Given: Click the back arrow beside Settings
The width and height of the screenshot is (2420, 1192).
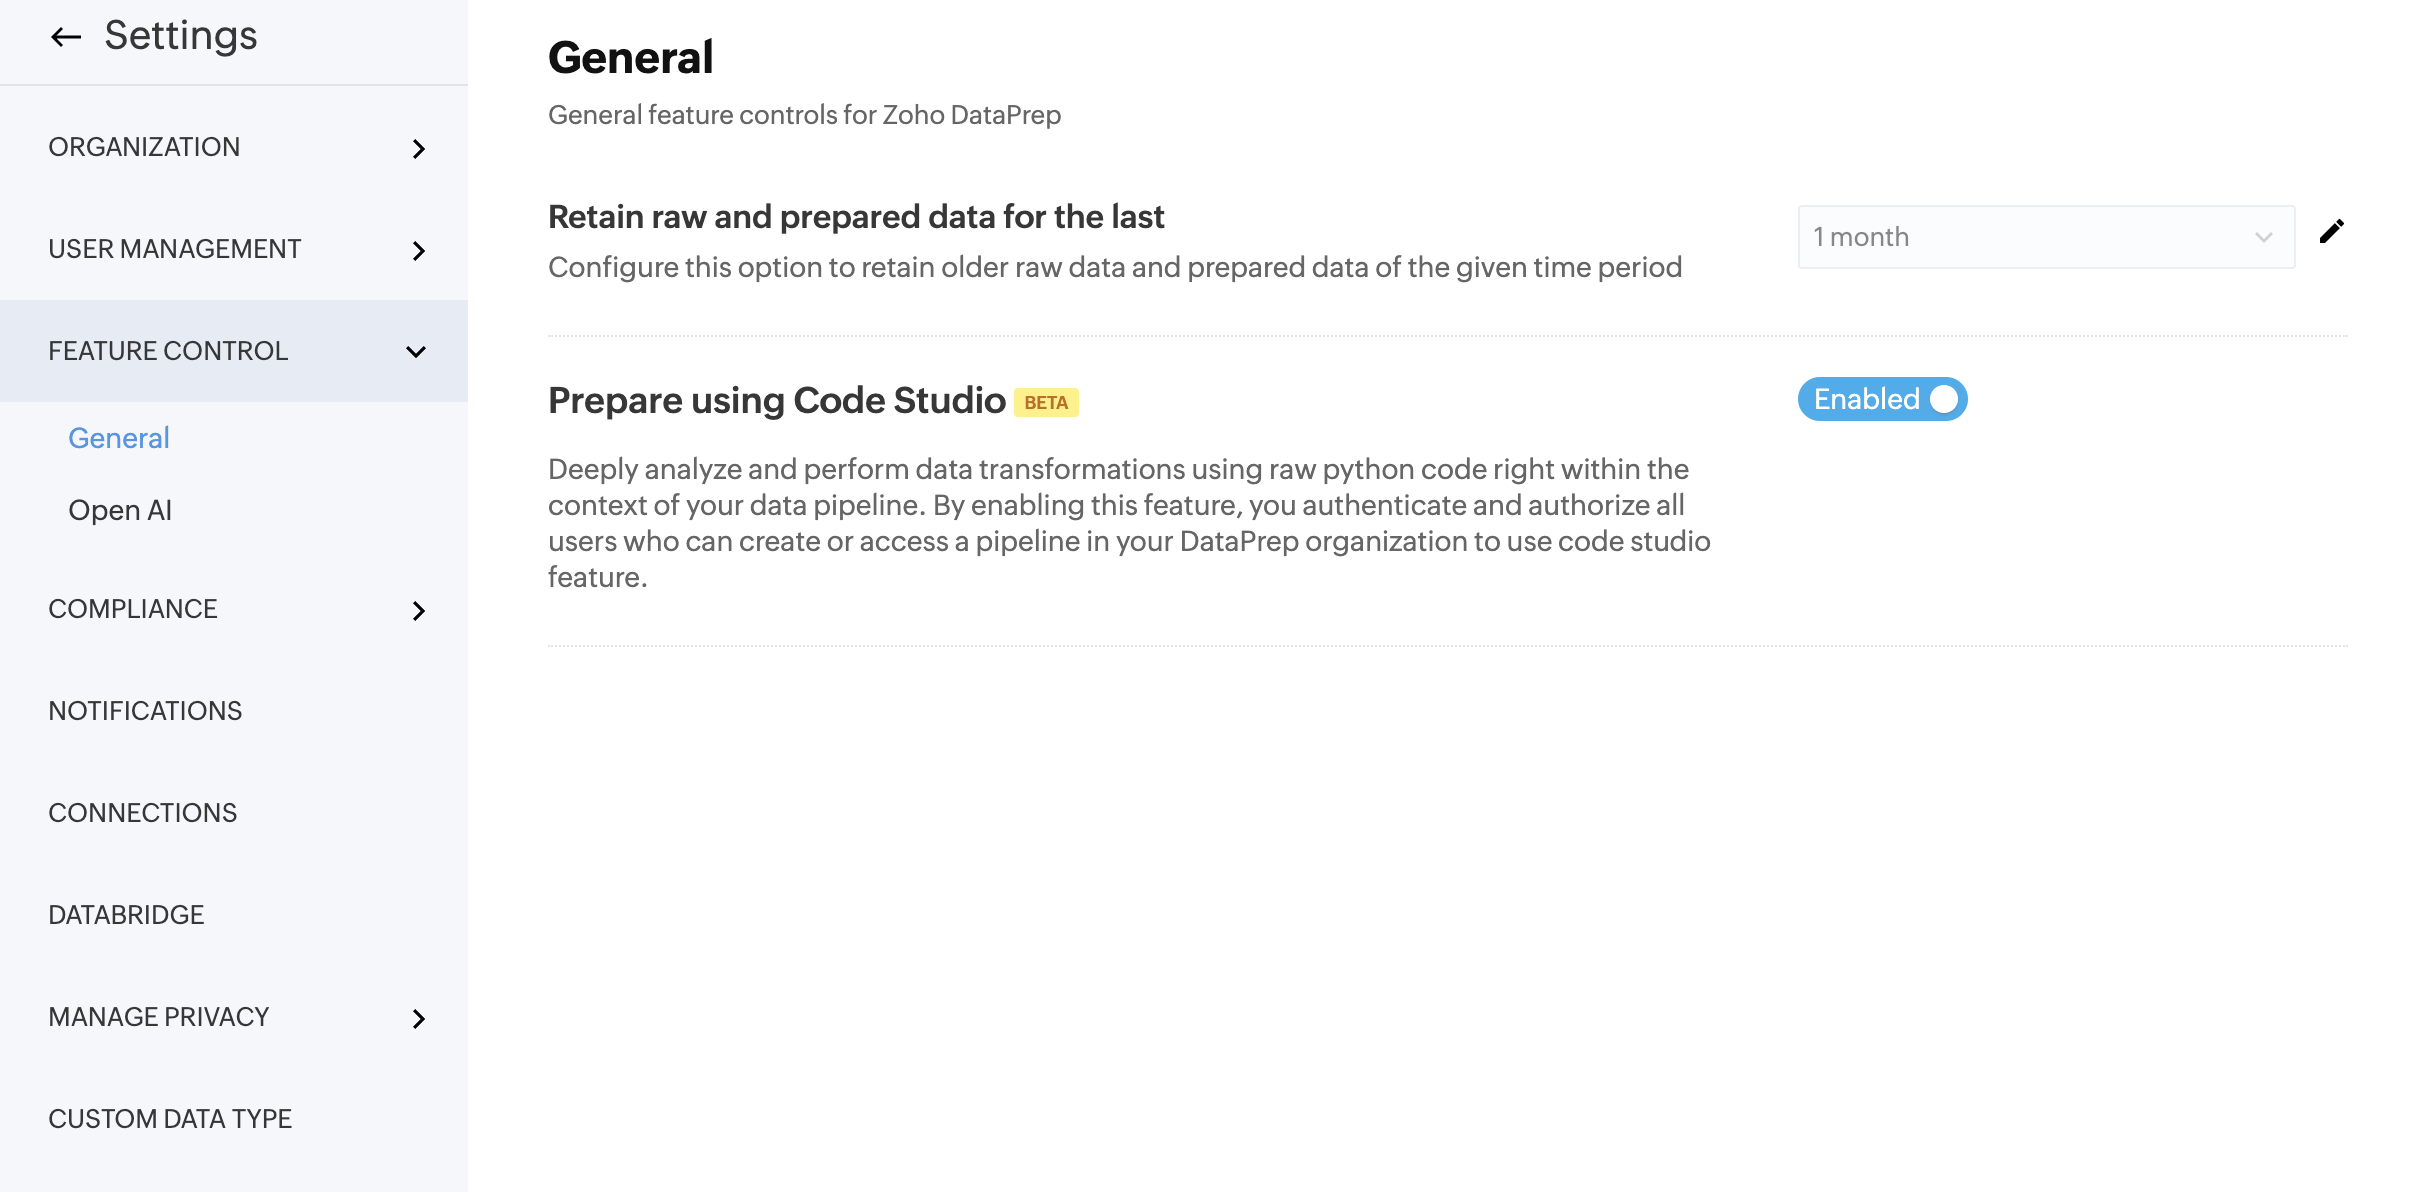Looking at the screenshot, I should point(66,37).
